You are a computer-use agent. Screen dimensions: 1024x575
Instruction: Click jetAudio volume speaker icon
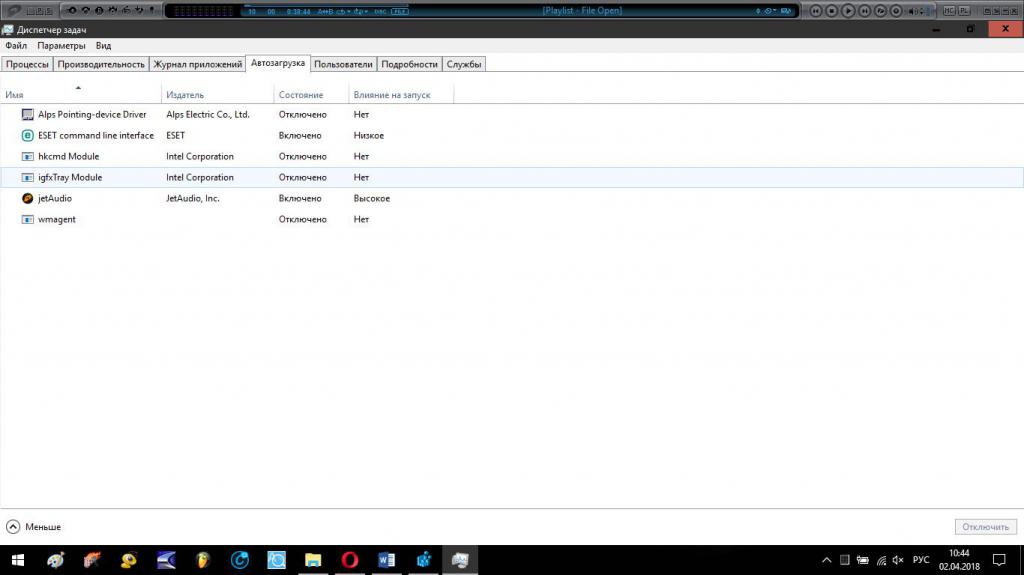tap(913, 11)
